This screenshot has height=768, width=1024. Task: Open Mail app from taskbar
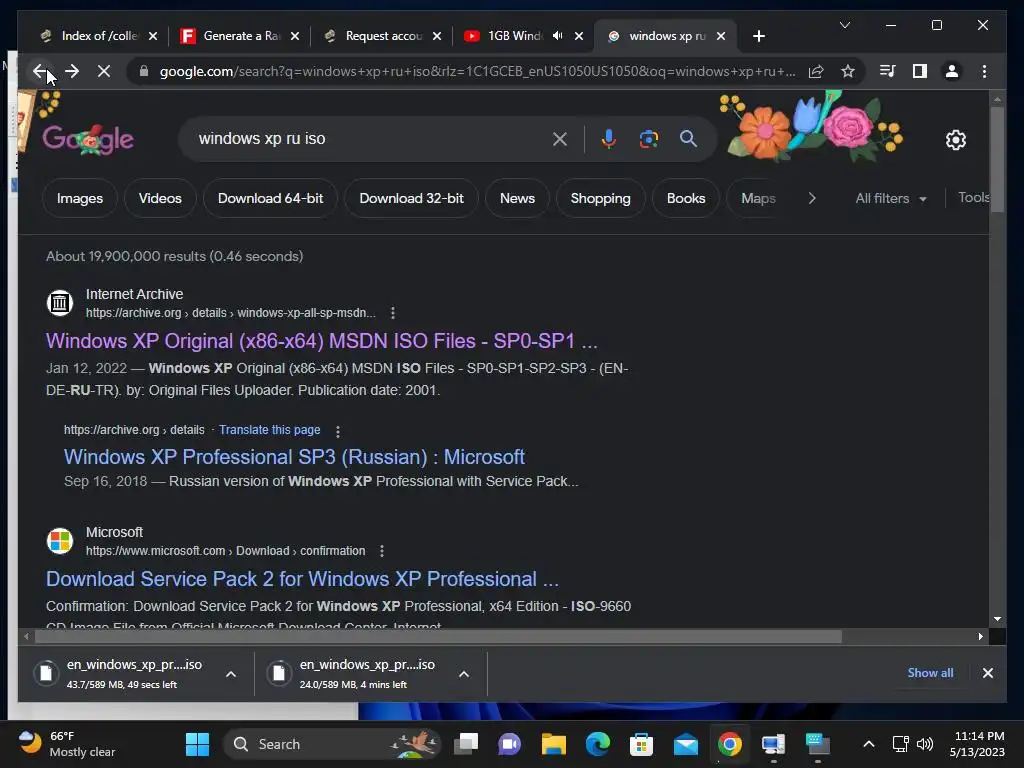pyautogui.click(x=686, y=744)
